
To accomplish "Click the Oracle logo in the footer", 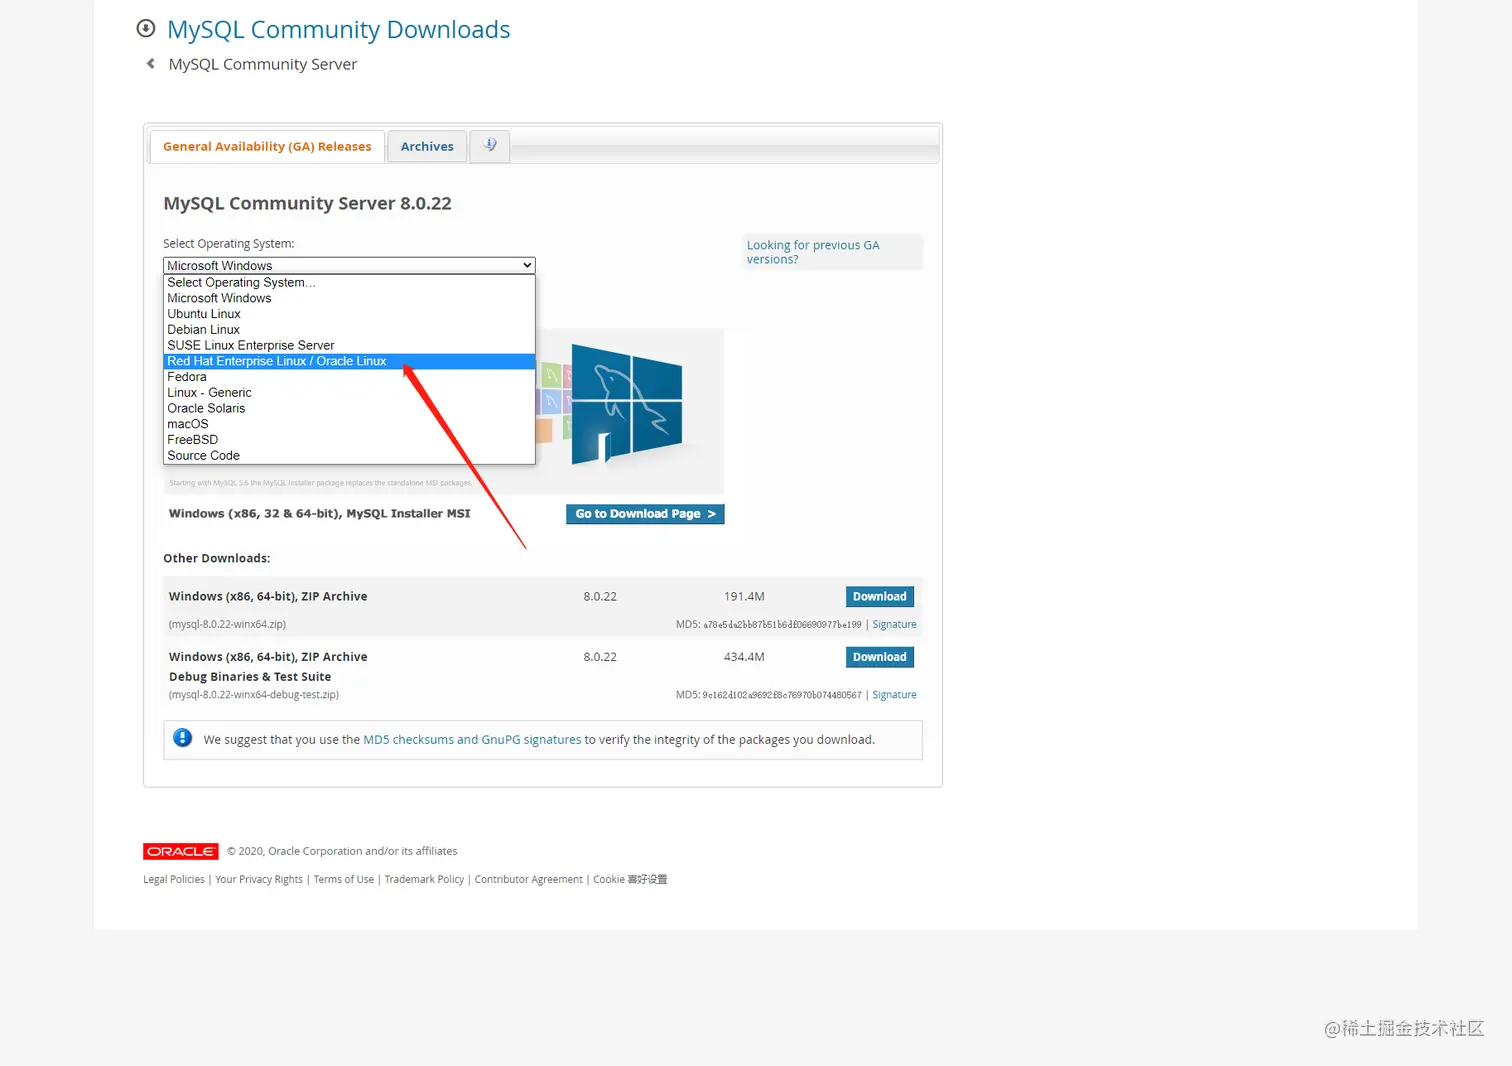I will click(x=181, y=851).
